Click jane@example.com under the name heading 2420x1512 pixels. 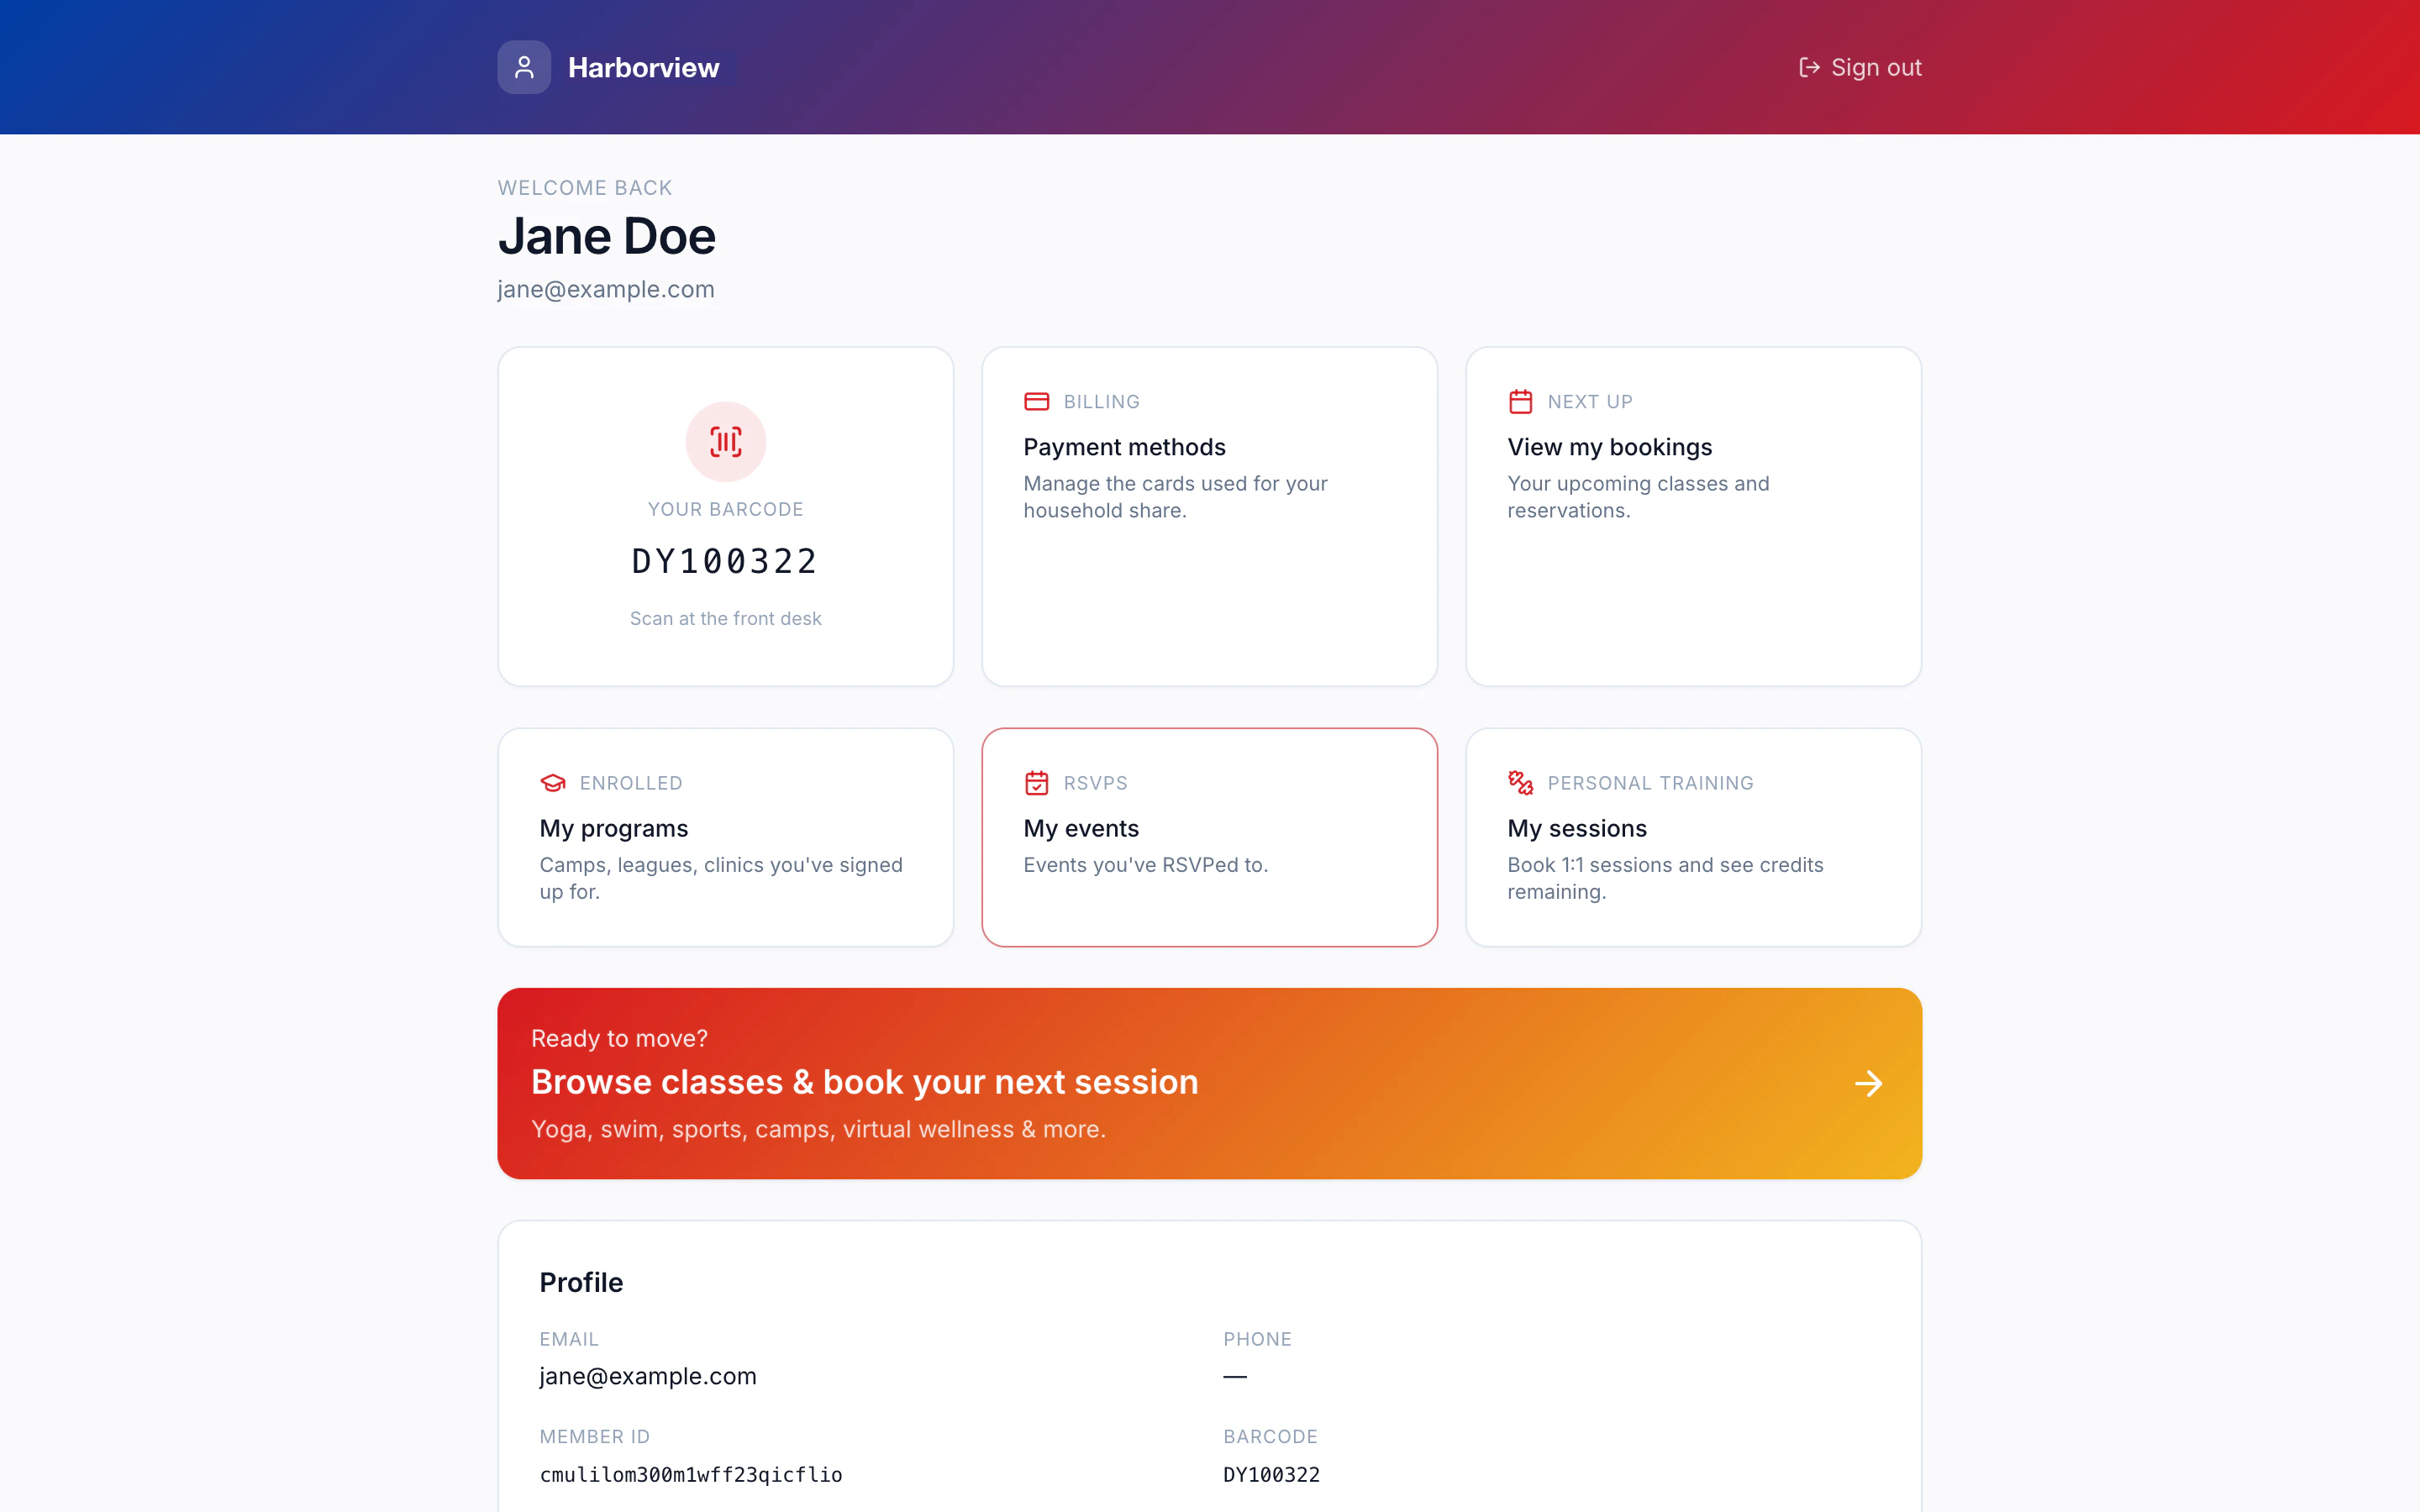pyautogui.click(x=606, y=290)
